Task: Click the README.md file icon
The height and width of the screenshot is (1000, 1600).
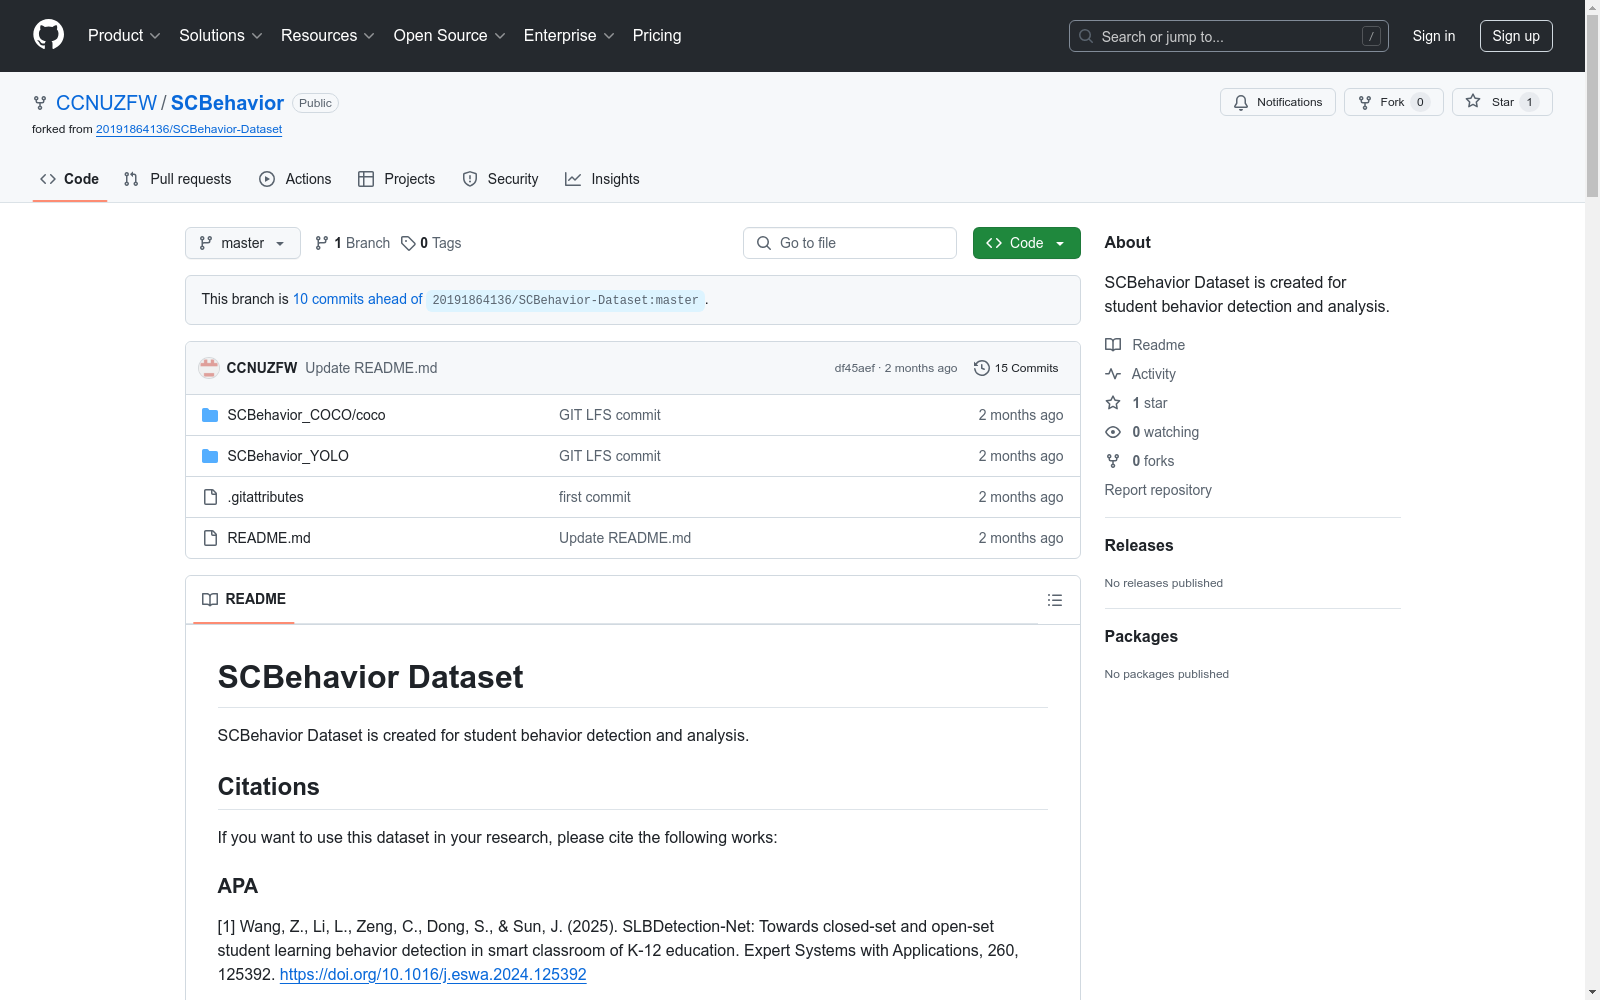Action: 210,538
